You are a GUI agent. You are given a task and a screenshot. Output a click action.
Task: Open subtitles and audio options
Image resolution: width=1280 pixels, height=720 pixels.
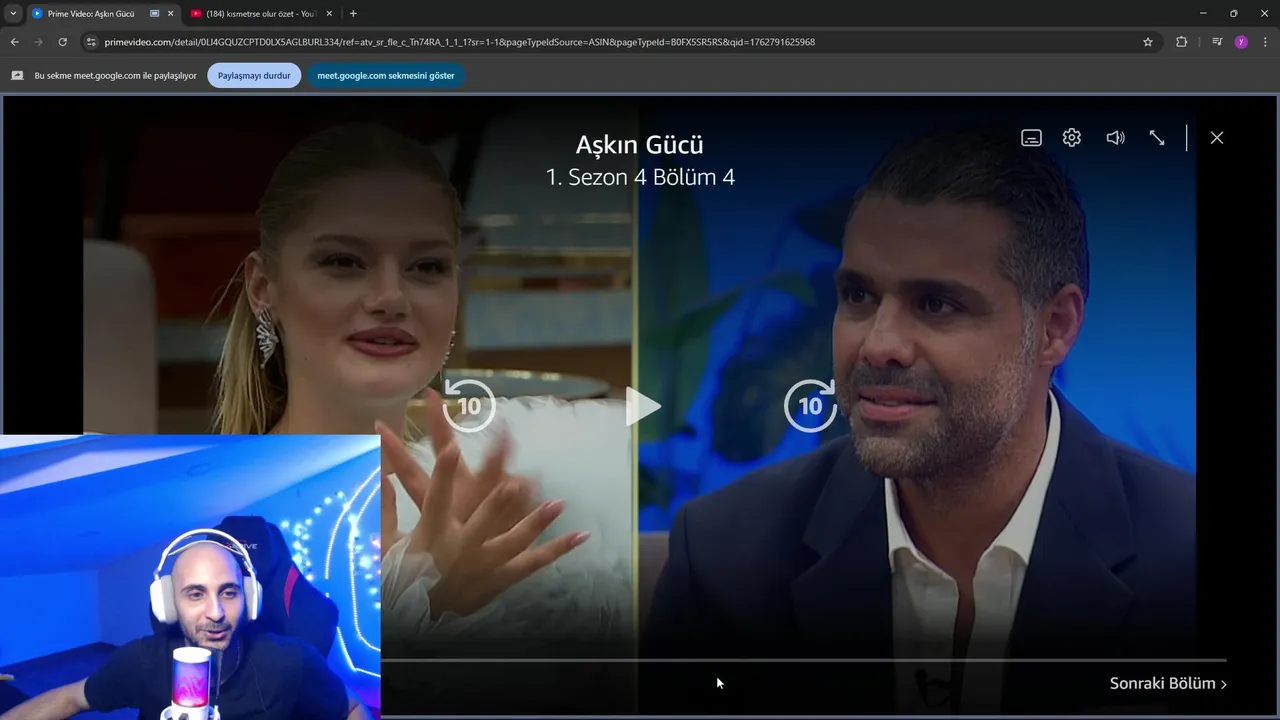click(1031, 138)
